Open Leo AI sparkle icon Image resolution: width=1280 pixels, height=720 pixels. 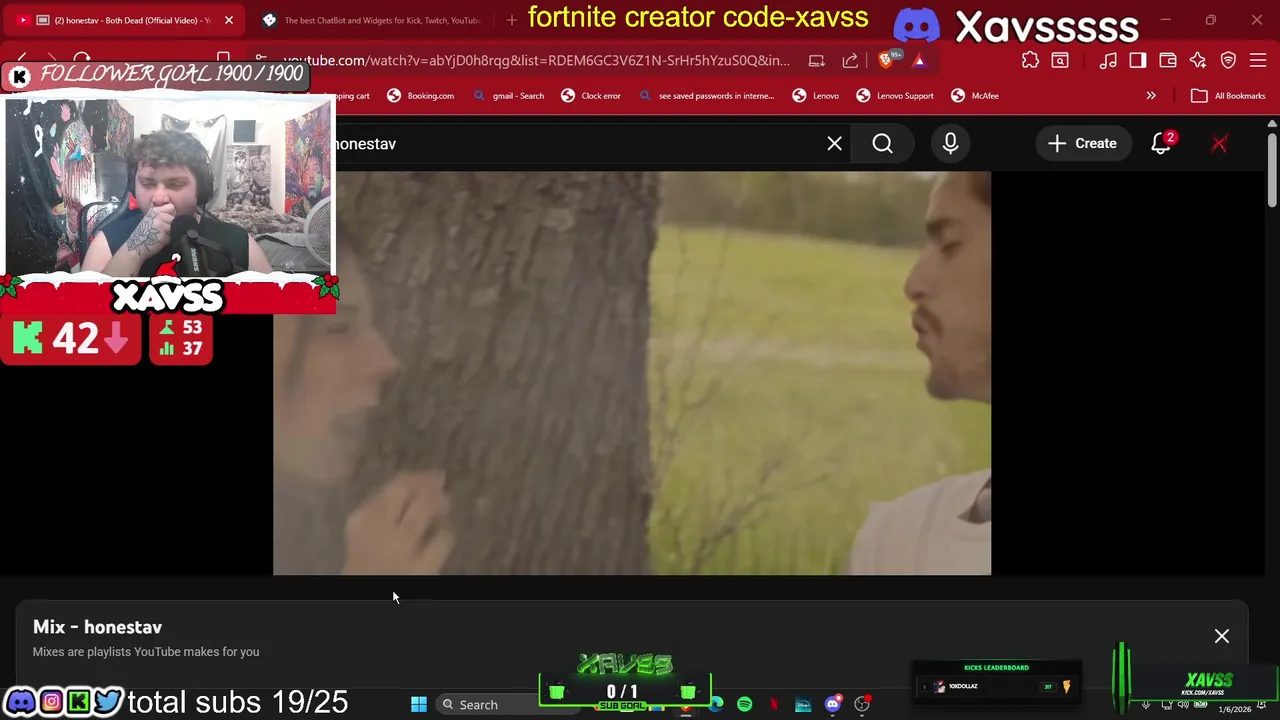click(1198, 60)
